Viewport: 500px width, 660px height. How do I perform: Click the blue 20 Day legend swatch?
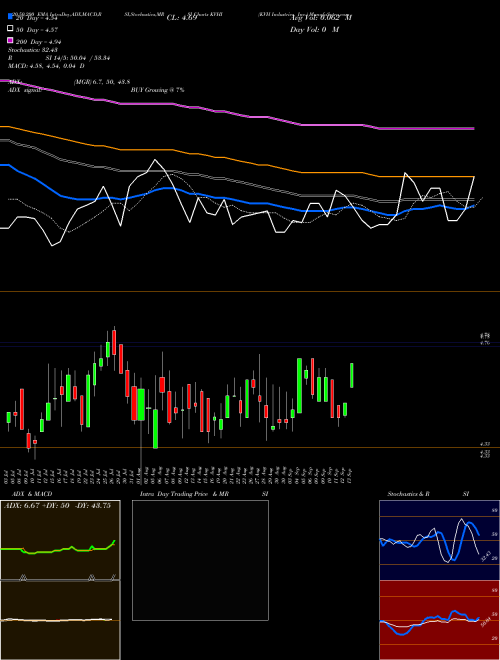(x=10, y=17)
